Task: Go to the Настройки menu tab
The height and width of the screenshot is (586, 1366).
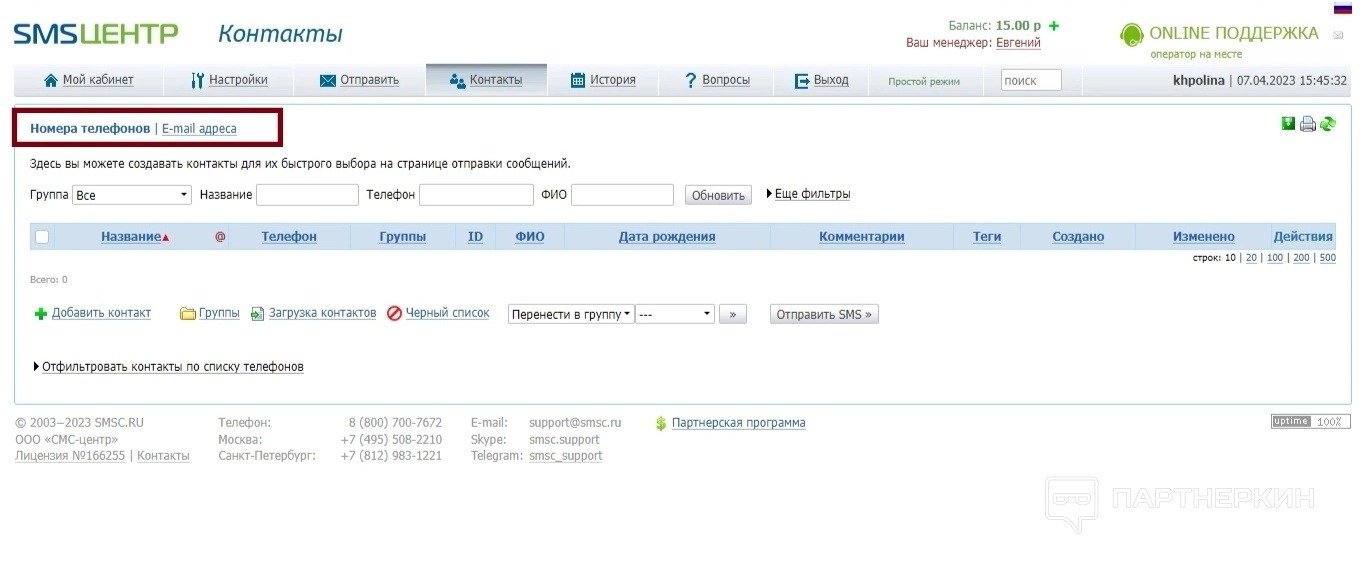Action: tap(229, 80)
